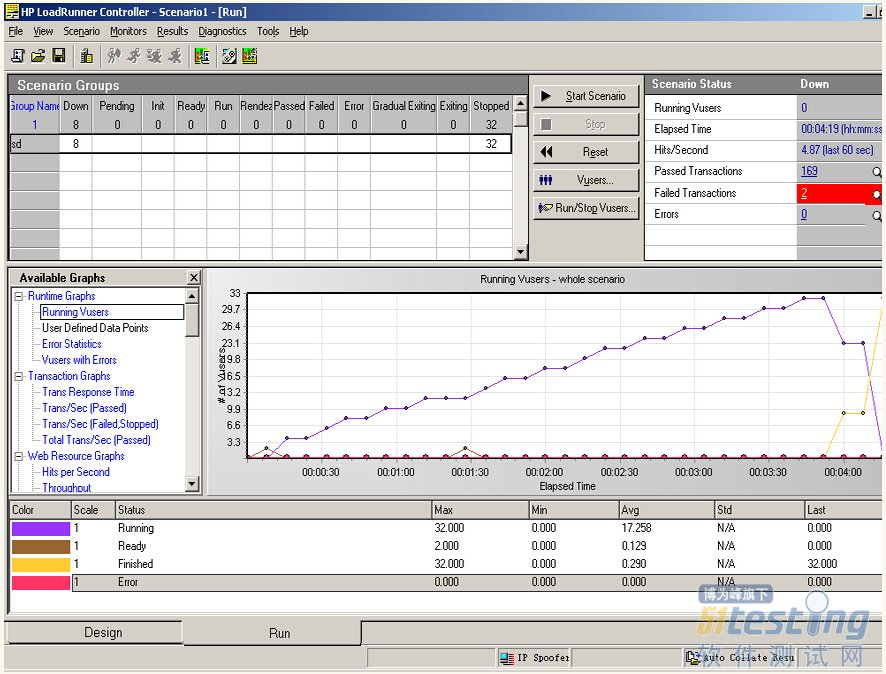The image size is (886, 674).
Task: Click scroll up arrow of Scenario Groups
Action: 520,103
